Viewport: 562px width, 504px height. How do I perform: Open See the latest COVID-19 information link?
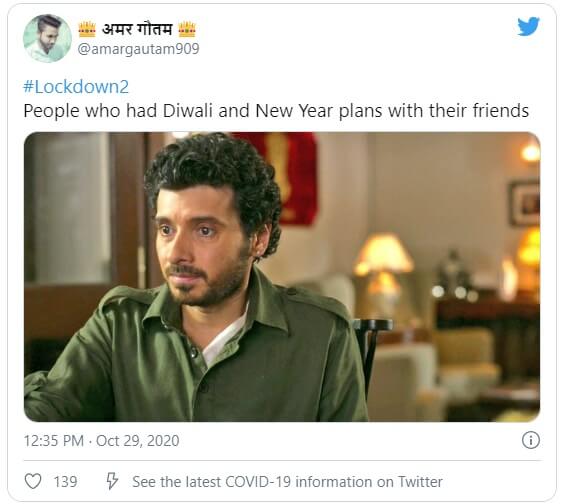(287, 481)
